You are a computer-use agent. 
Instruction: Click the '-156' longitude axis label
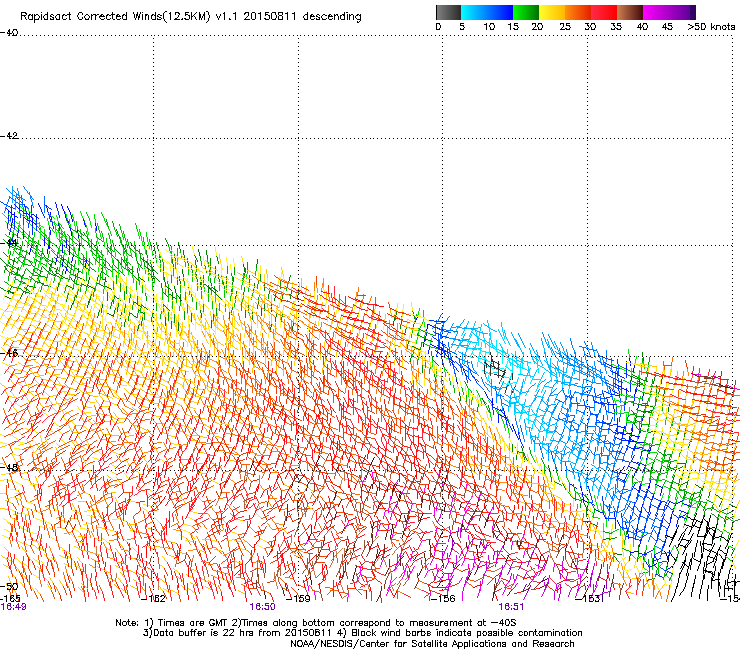(443, 599)
